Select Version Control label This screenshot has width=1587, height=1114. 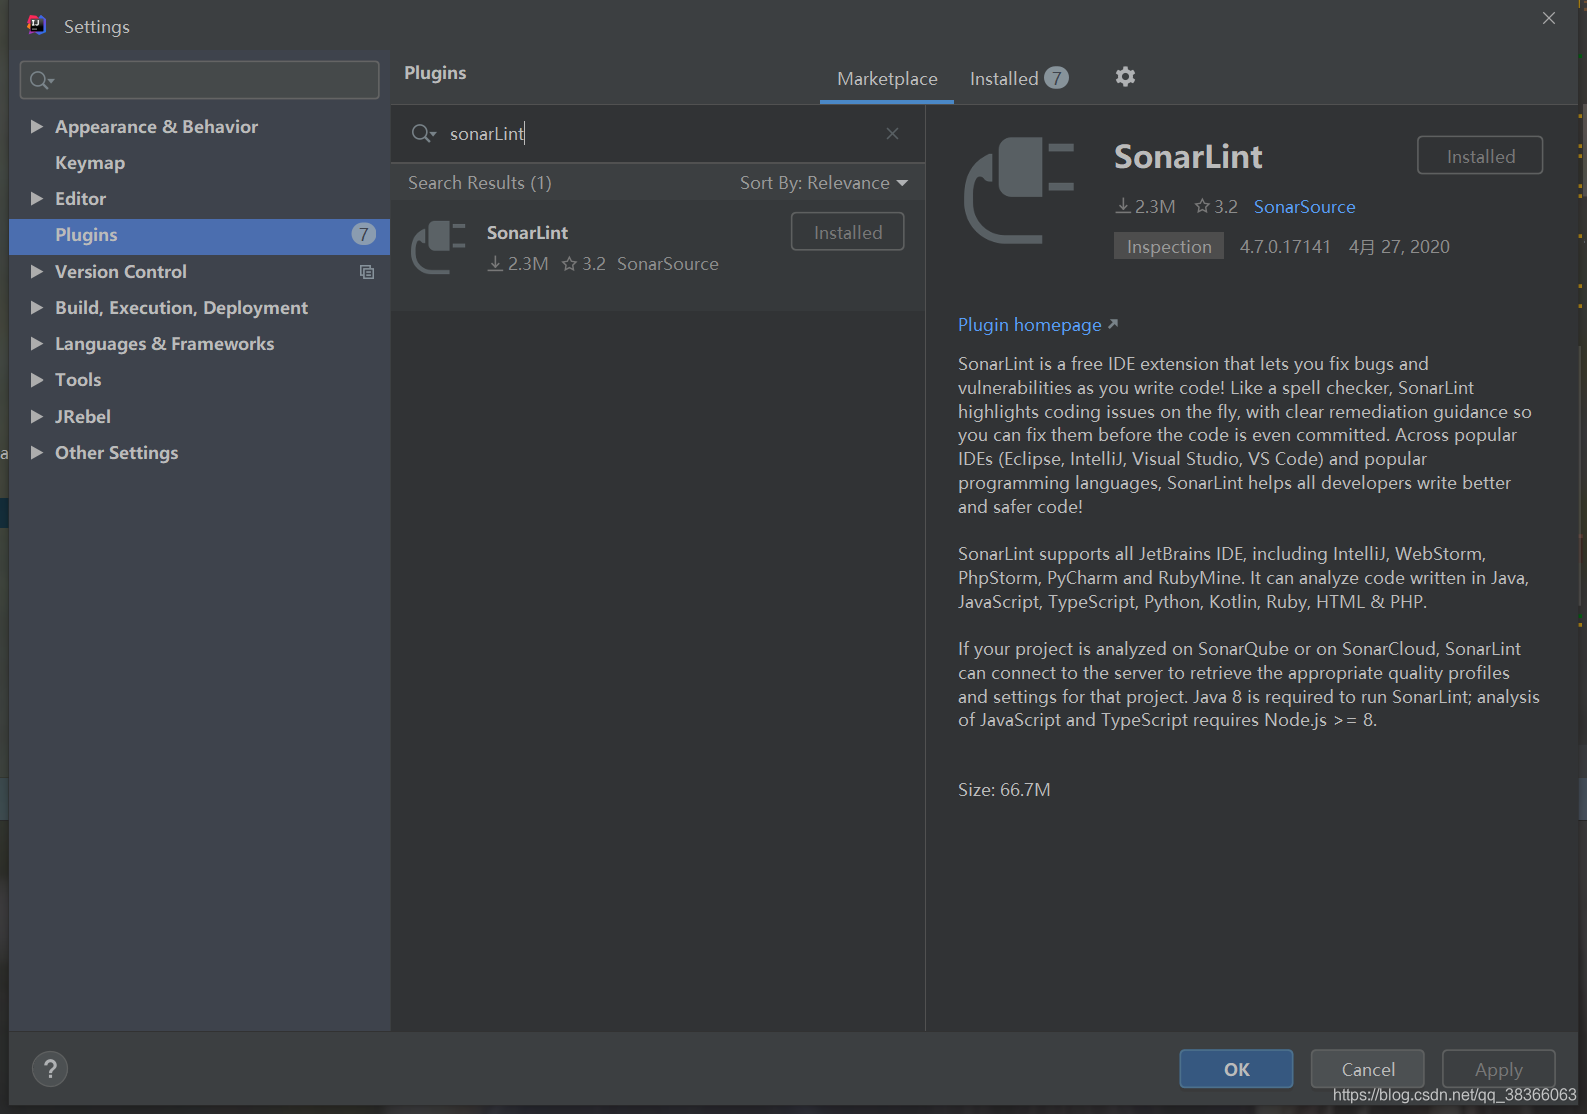click(121, 272)
